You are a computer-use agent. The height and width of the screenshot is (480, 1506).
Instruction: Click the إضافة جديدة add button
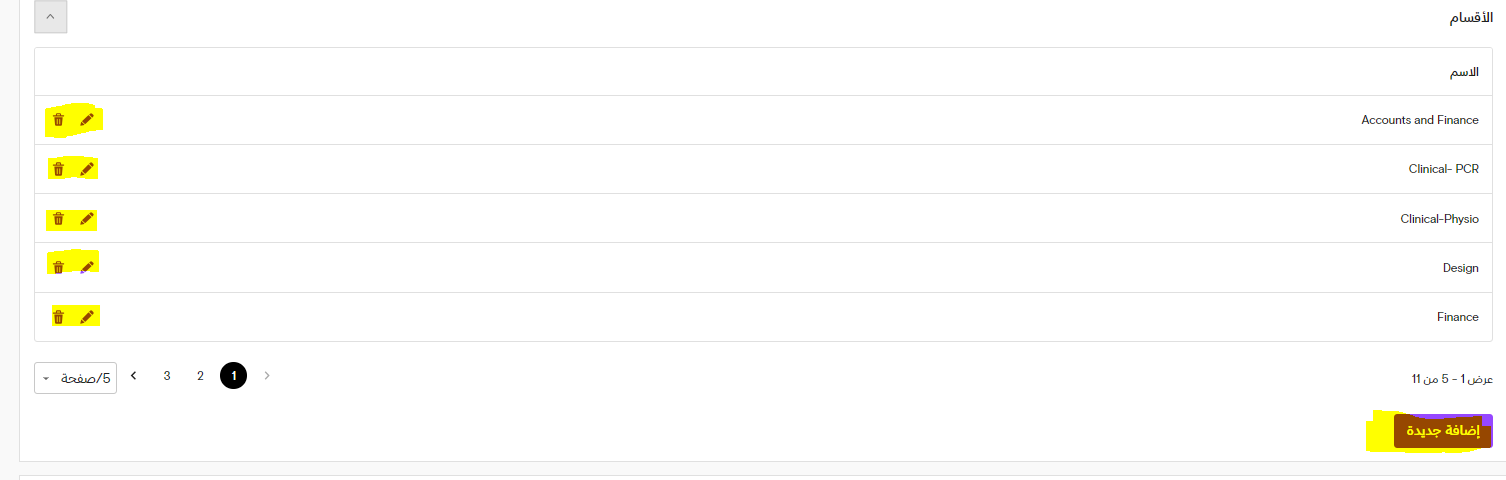[1443, 431]
